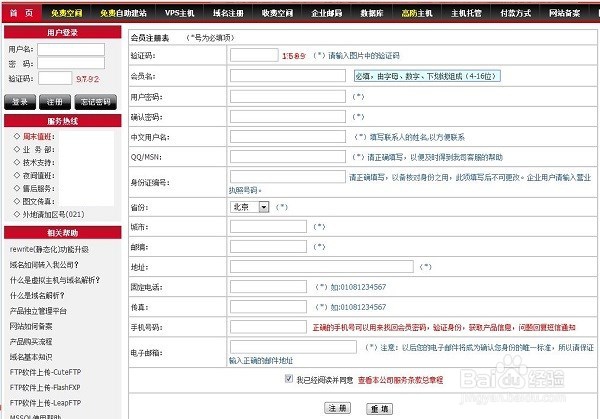Toggle the 我已经阅读并同意 checkbox
Viewport: 600px width, 419px height.
coord(289,379)
